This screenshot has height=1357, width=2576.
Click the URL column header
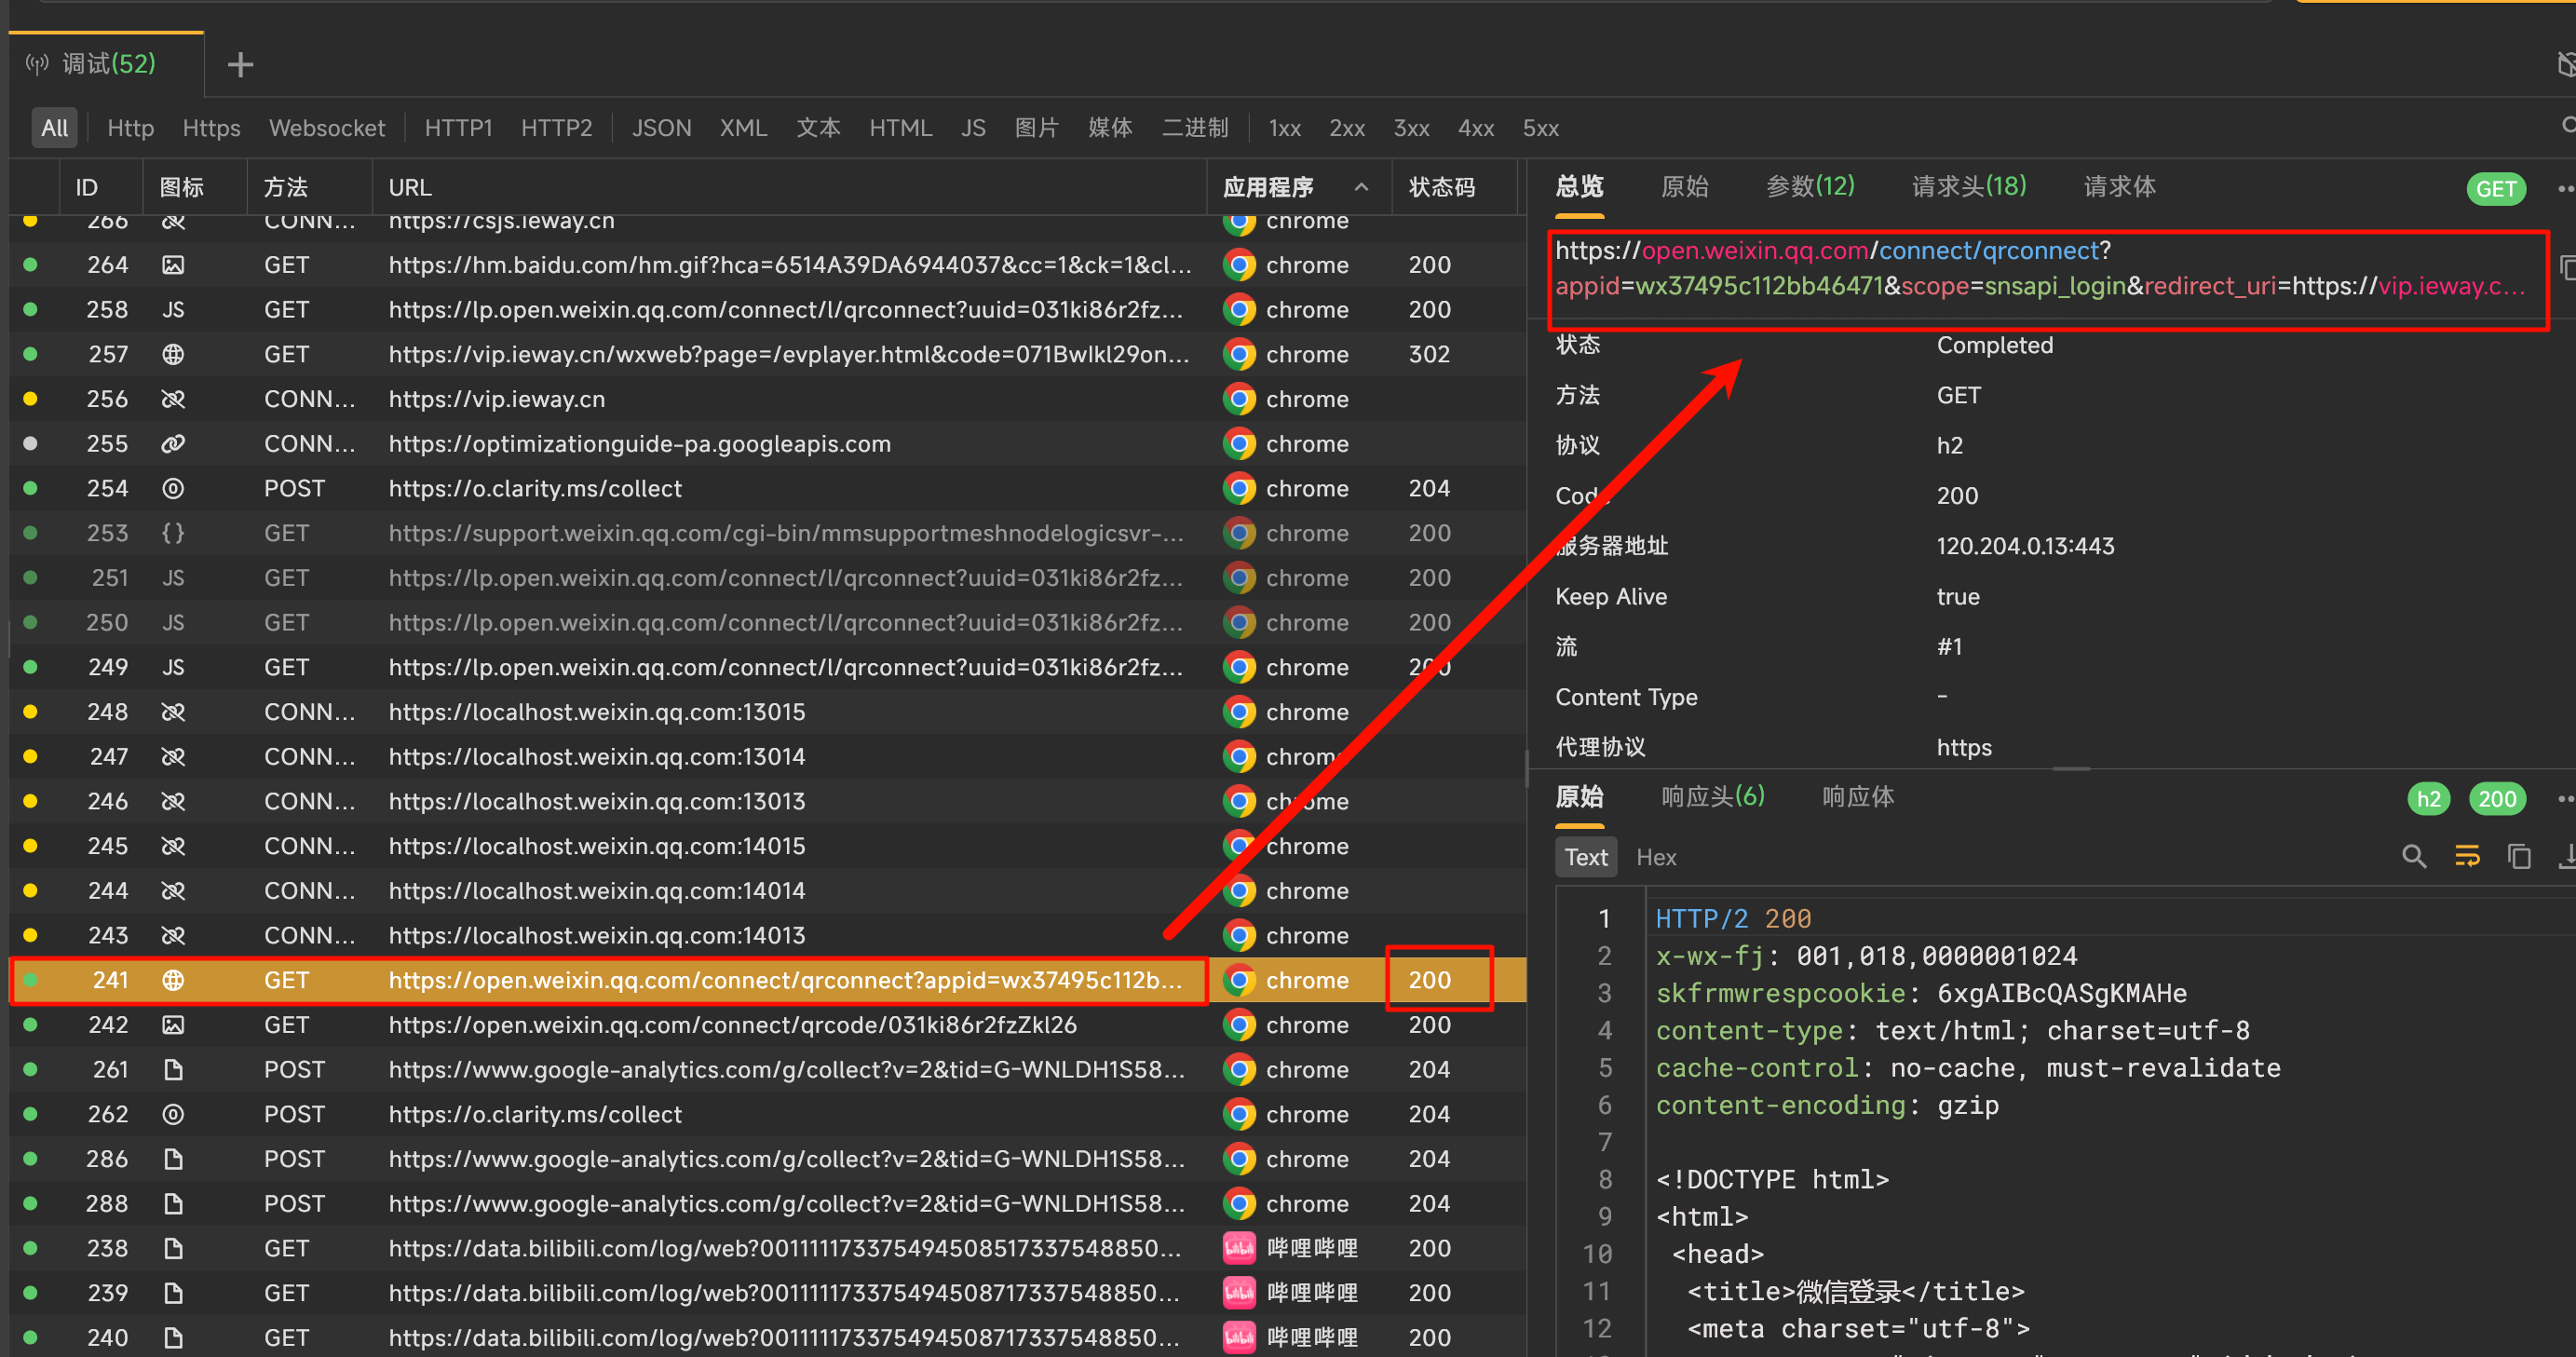410,187
